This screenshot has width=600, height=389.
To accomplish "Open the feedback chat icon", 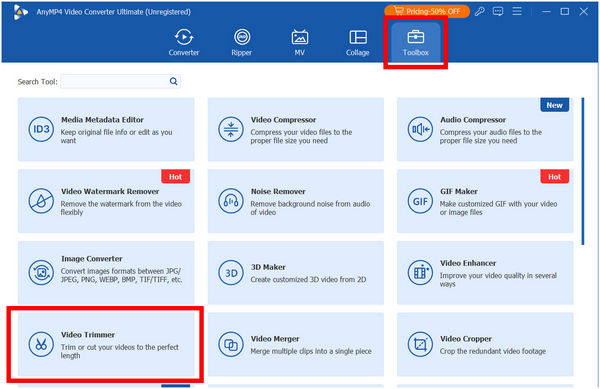I will (x=498, y=11).
